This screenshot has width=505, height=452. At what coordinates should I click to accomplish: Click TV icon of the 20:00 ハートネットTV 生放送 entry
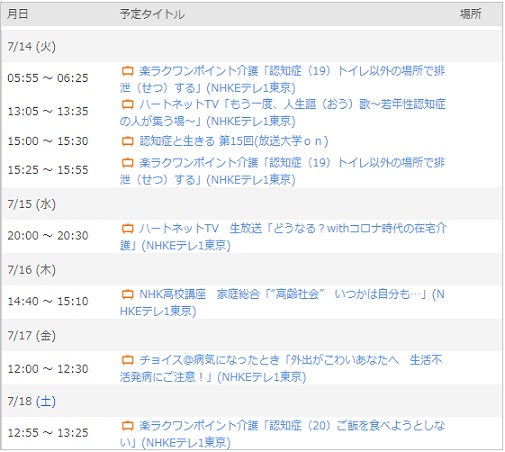(x=127, y=229)
